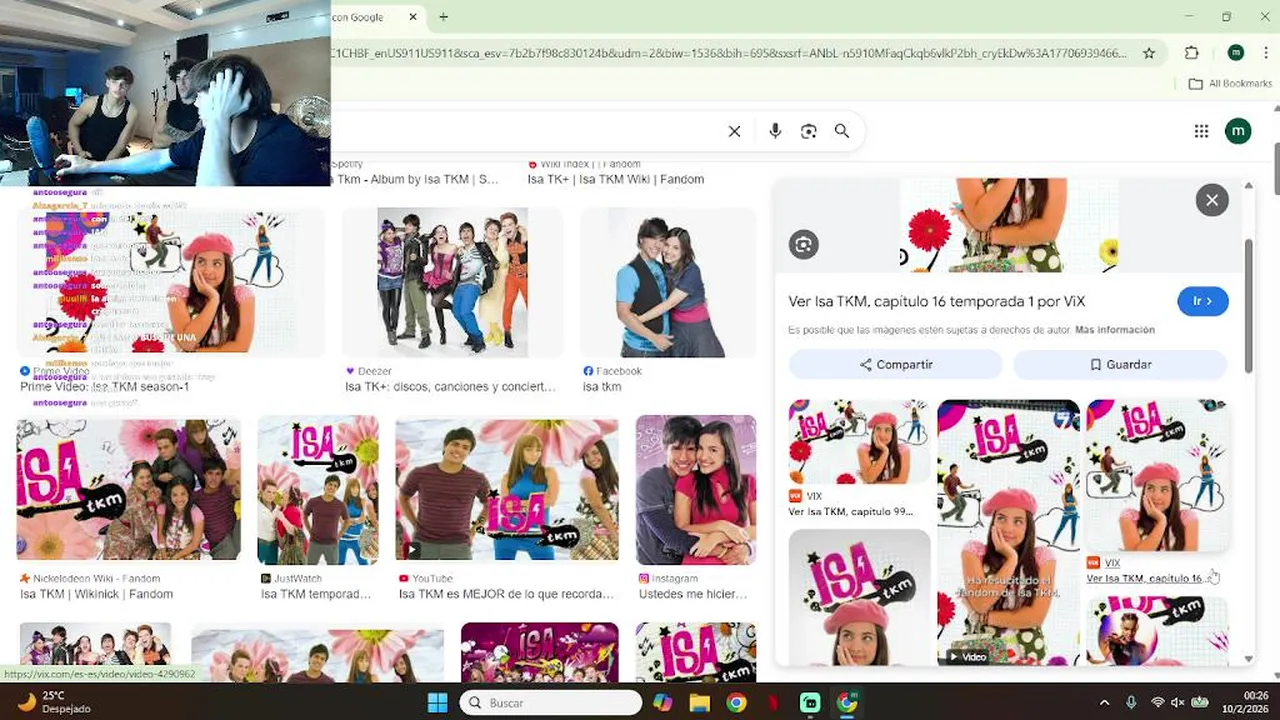
Task: Open the Google account avatar on page
Action: [x=1238, y=131]
